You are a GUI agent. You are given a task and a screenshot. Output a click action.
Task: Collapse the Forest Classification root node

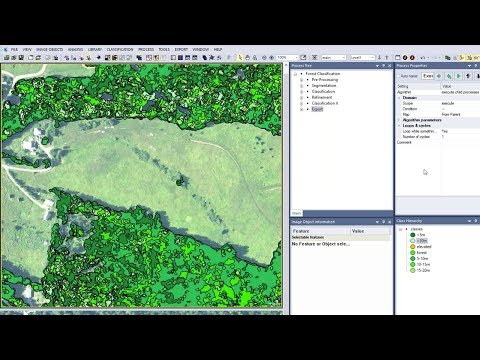pos(295,74)
